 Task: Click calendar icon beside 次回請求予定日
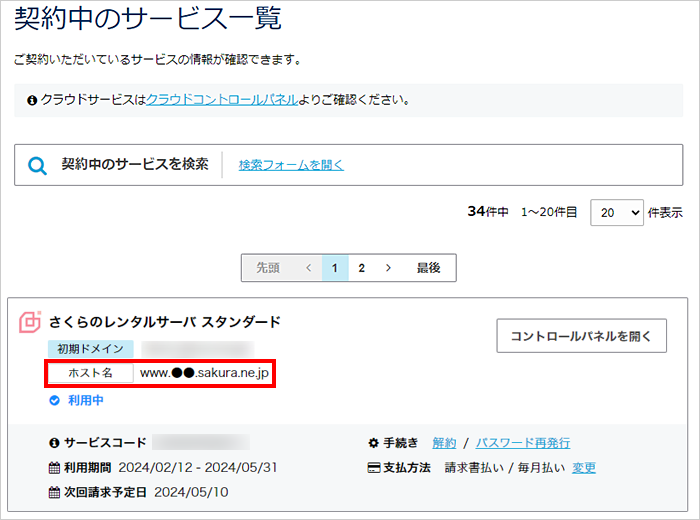[54, 492]
